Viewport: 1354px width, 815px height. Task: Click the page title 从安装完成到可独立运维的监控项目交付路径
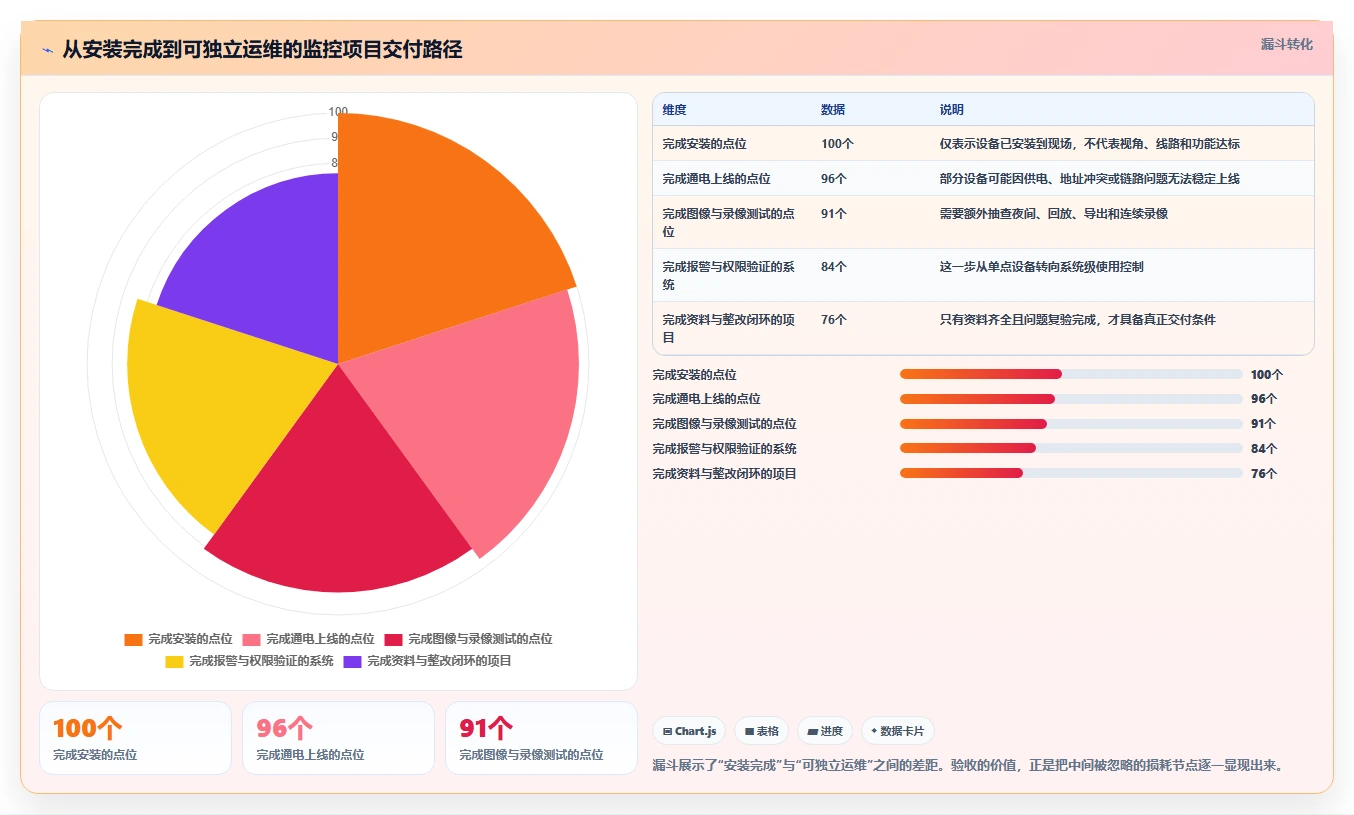click(262, 50)
